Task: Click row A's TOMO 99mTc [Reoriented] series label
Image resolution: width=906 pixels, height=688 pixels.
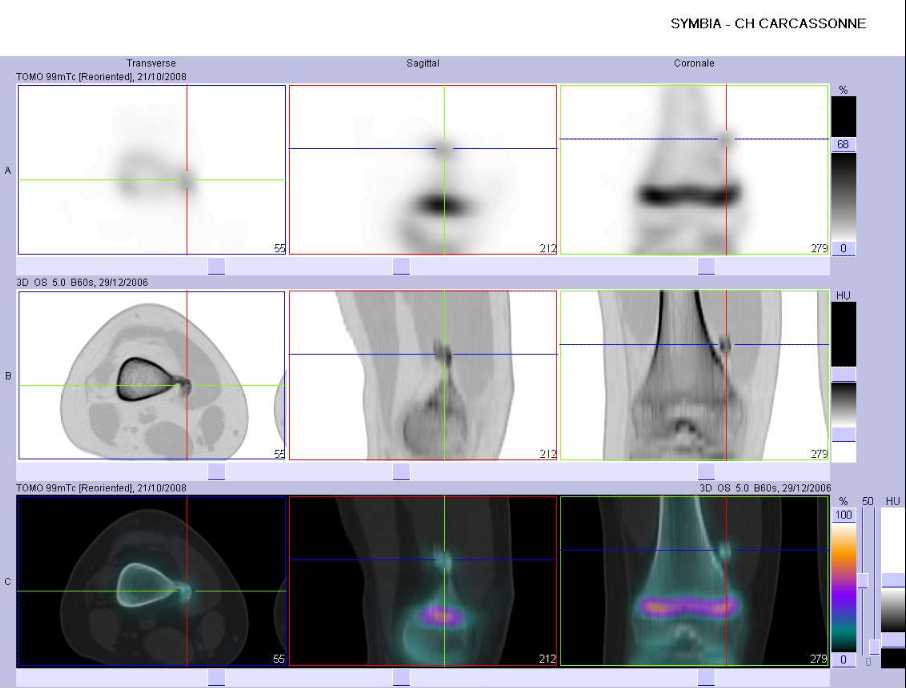Action: click(x=101, y=76)
